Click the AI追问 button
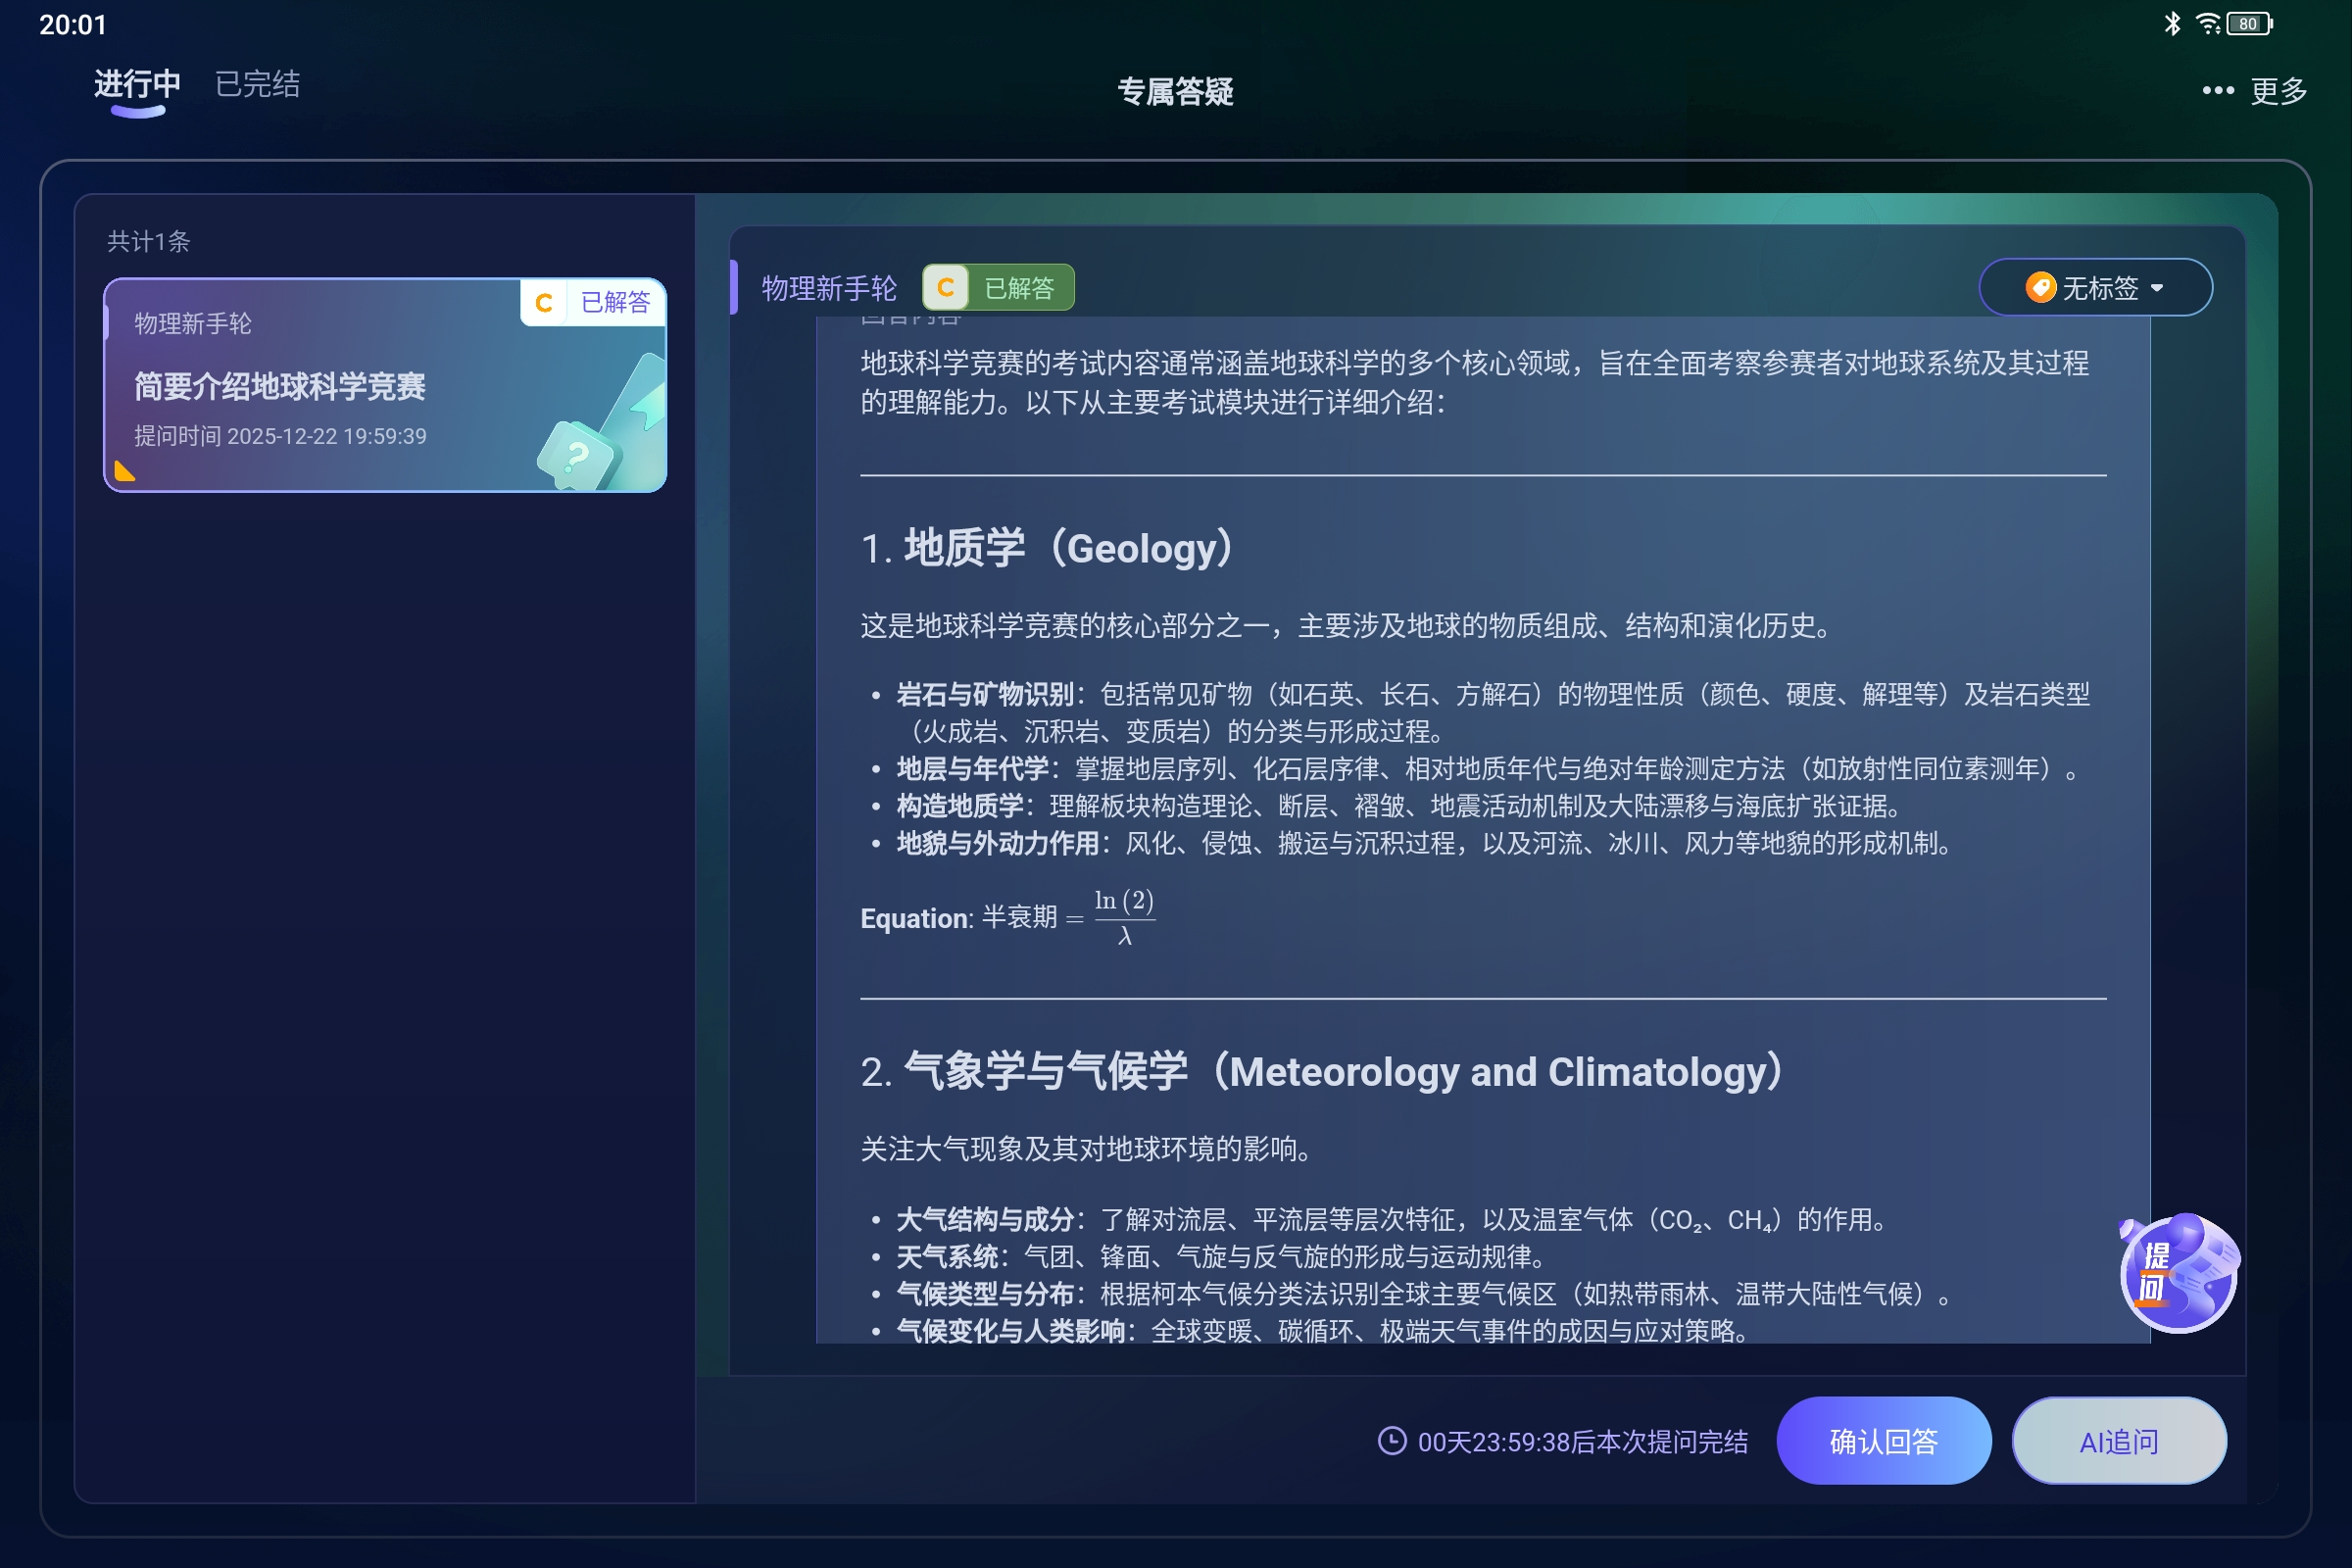 2118,1440
